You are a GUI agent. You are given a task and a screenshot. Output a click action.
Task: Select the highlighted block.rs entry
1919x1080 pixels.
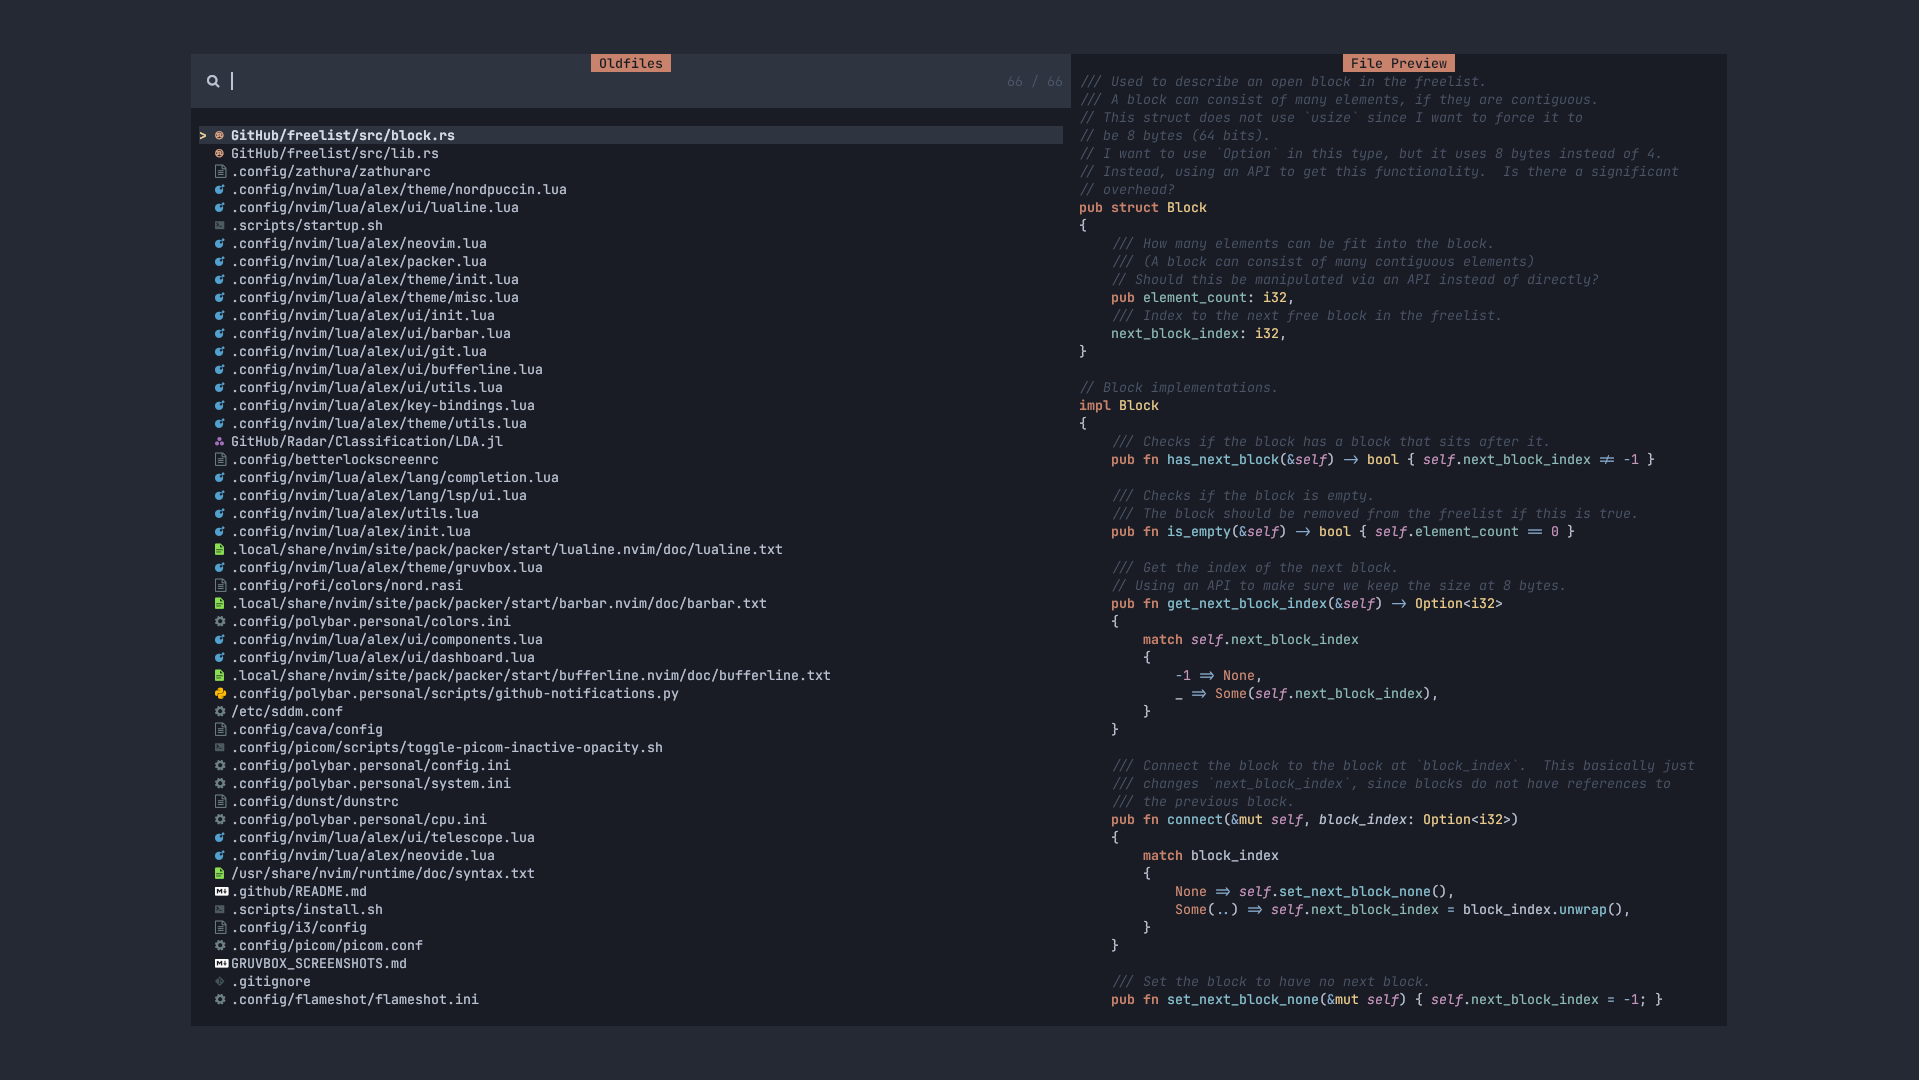(x=342, y=135)
